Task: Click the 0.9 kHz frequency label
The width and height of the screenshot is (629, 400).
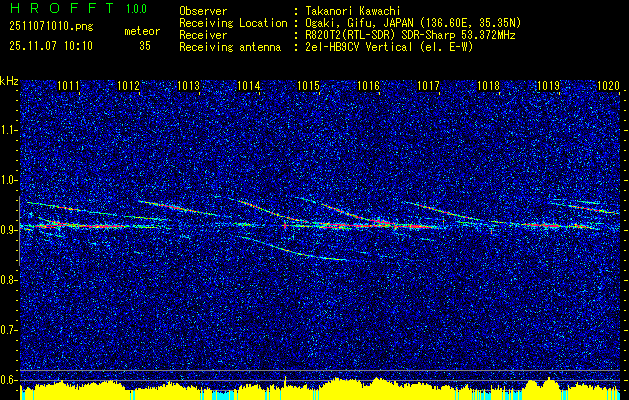Action: (8, 230)
